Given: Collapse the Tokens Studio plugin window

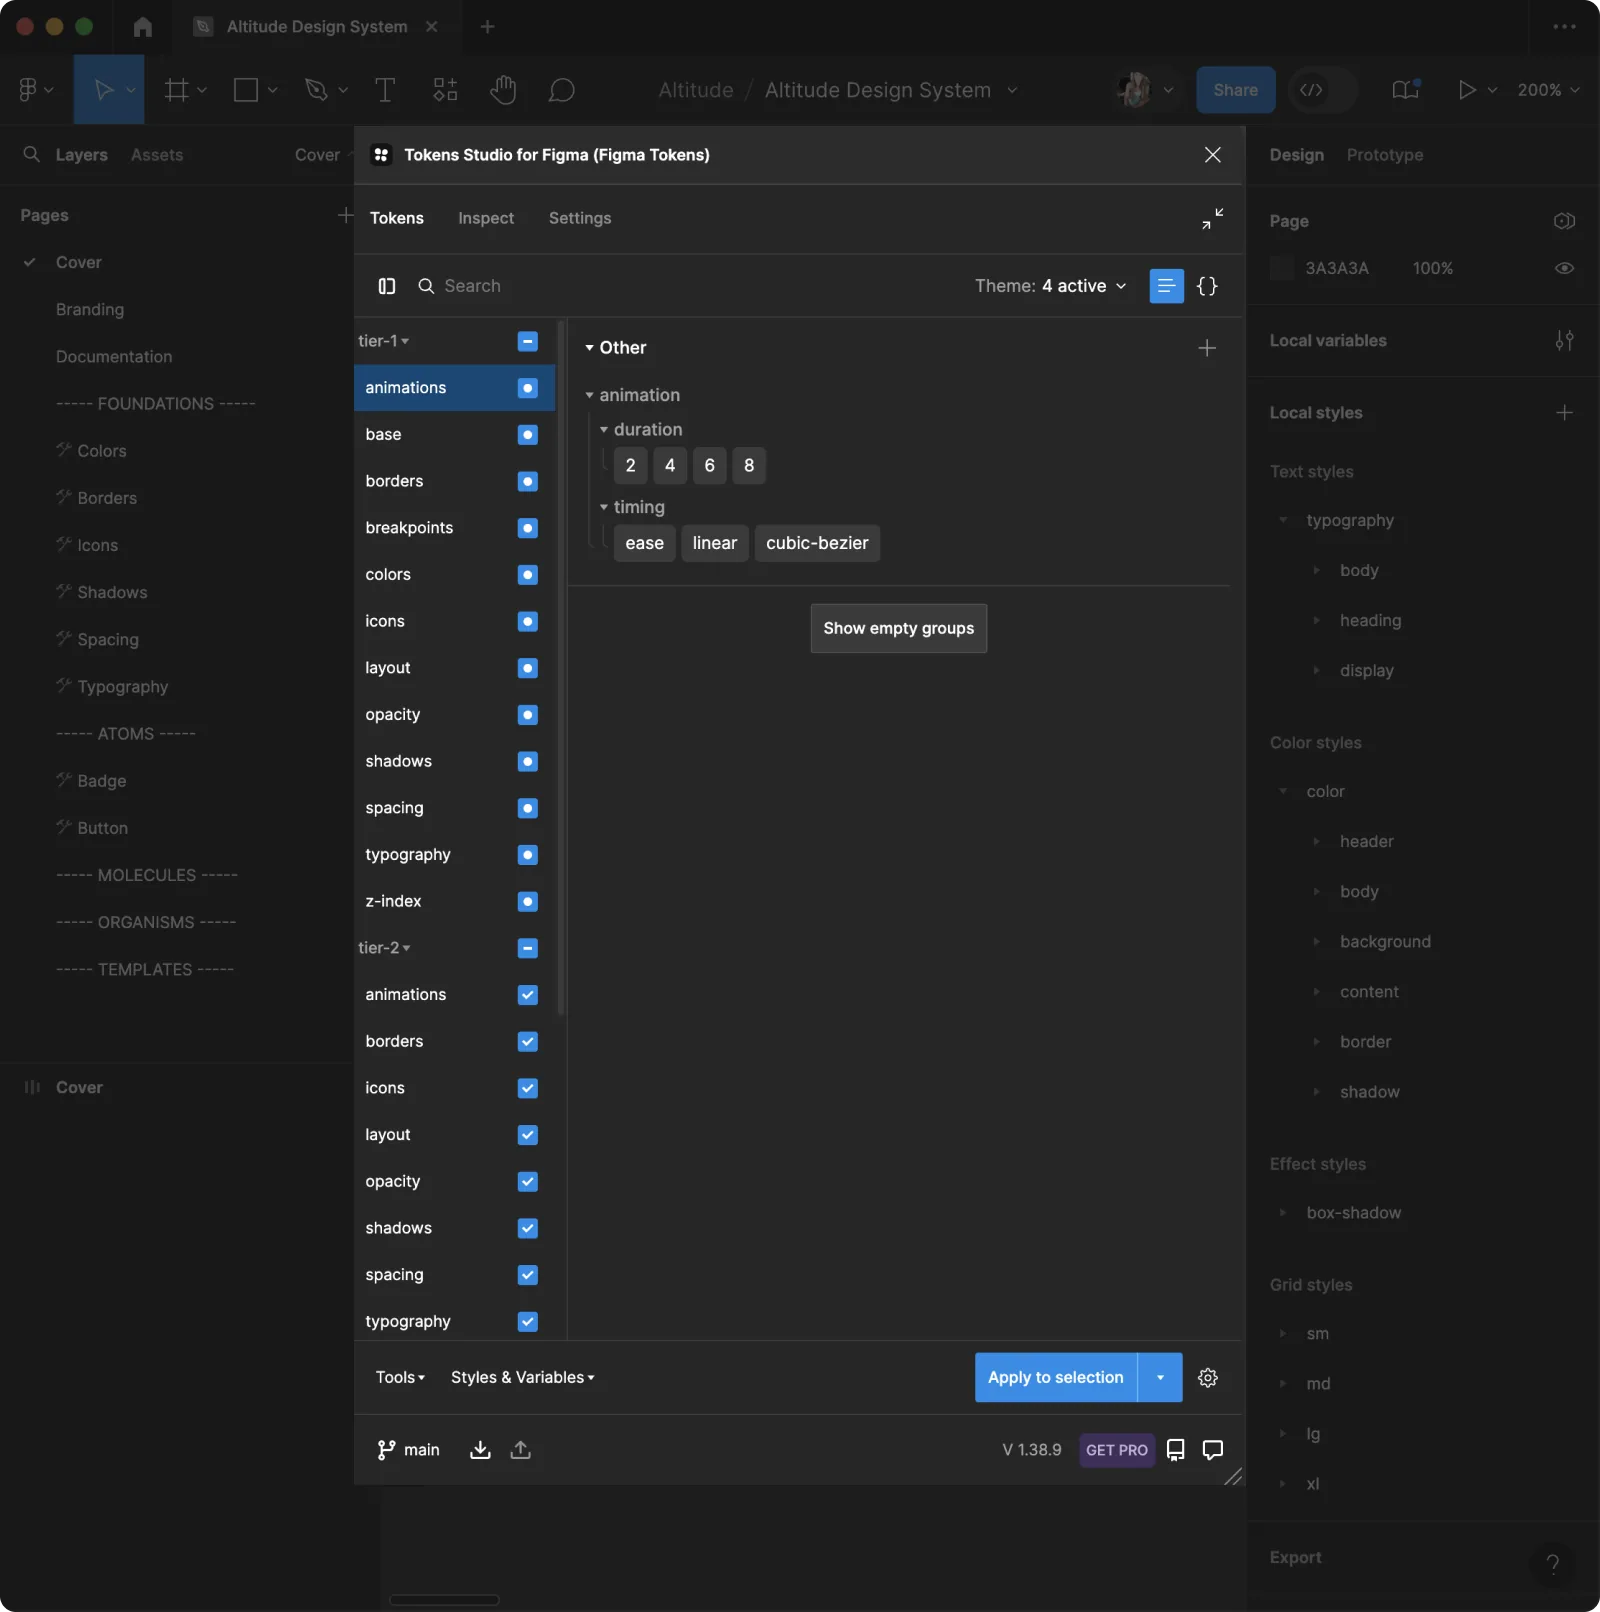Looking at the screenshot, I should [1213, 219].
